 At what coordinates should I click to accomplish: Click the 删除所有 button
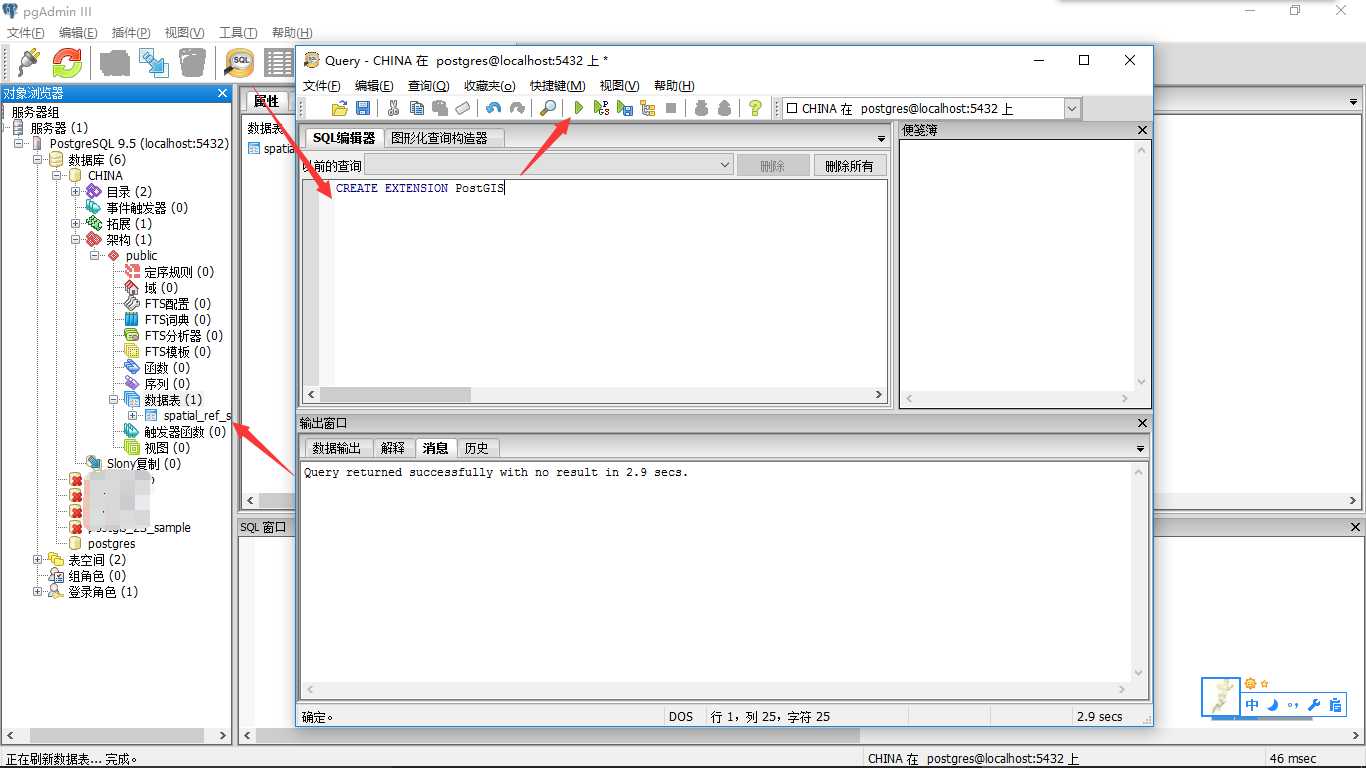(x=849, y=166)
